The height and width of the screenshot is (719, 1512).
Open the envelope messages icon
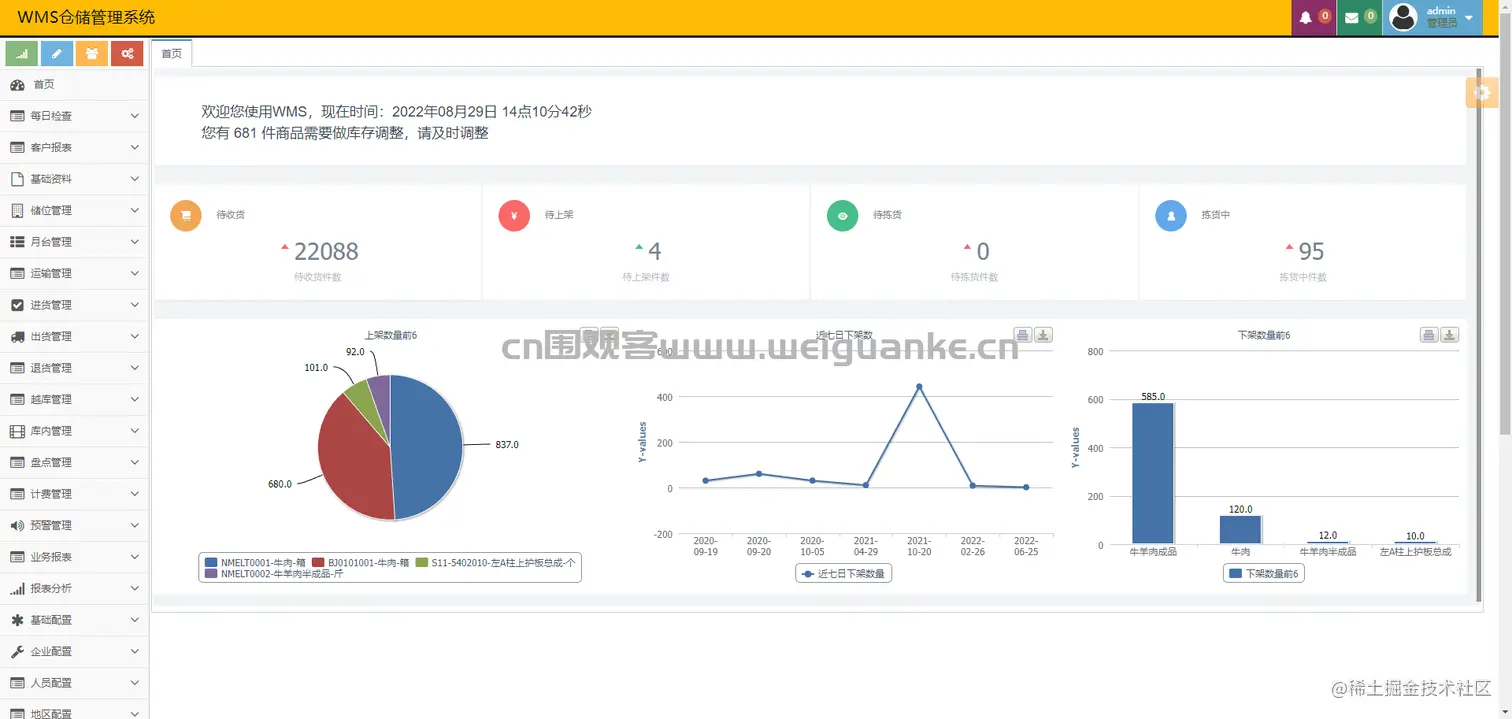pos(1360,18)
